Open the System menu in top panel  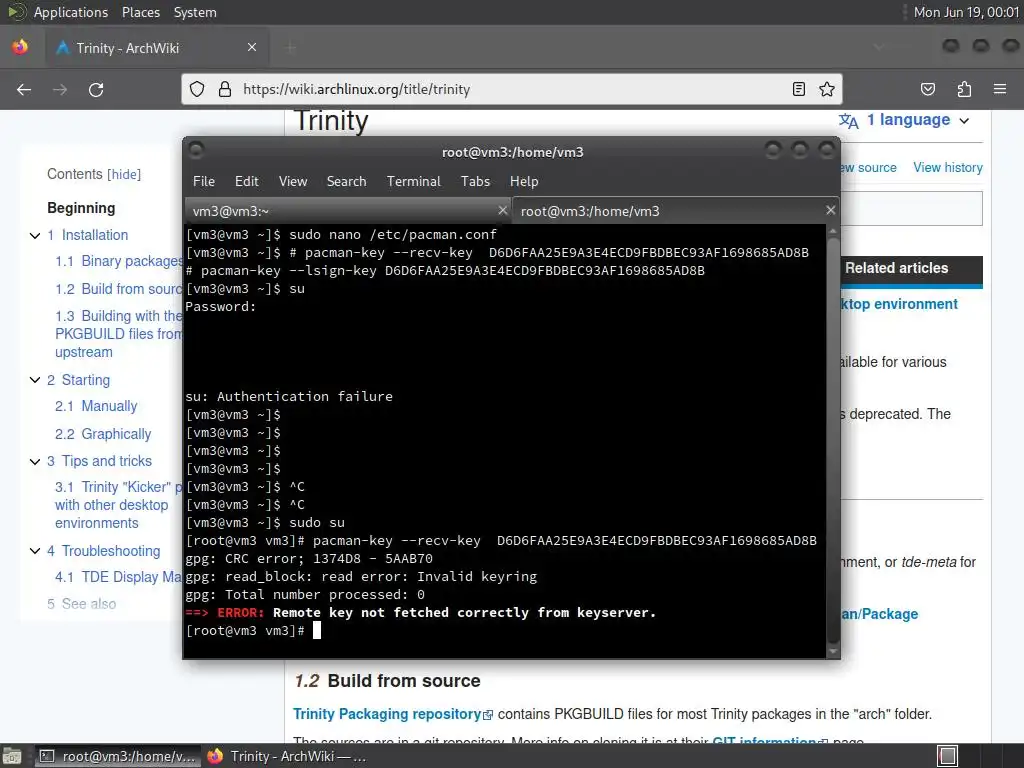195,12
